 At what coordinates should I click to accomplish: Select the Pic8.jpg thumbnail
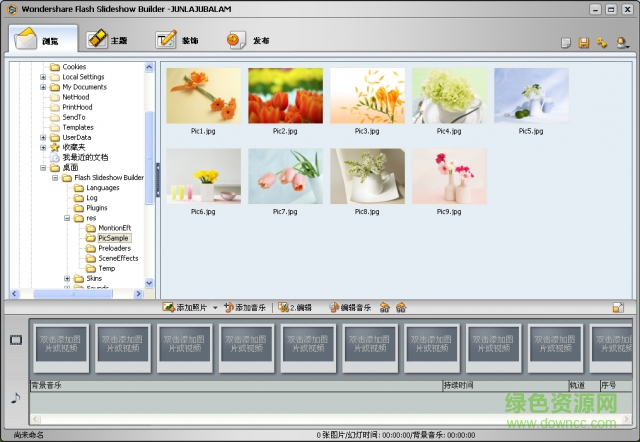(368, 177)
